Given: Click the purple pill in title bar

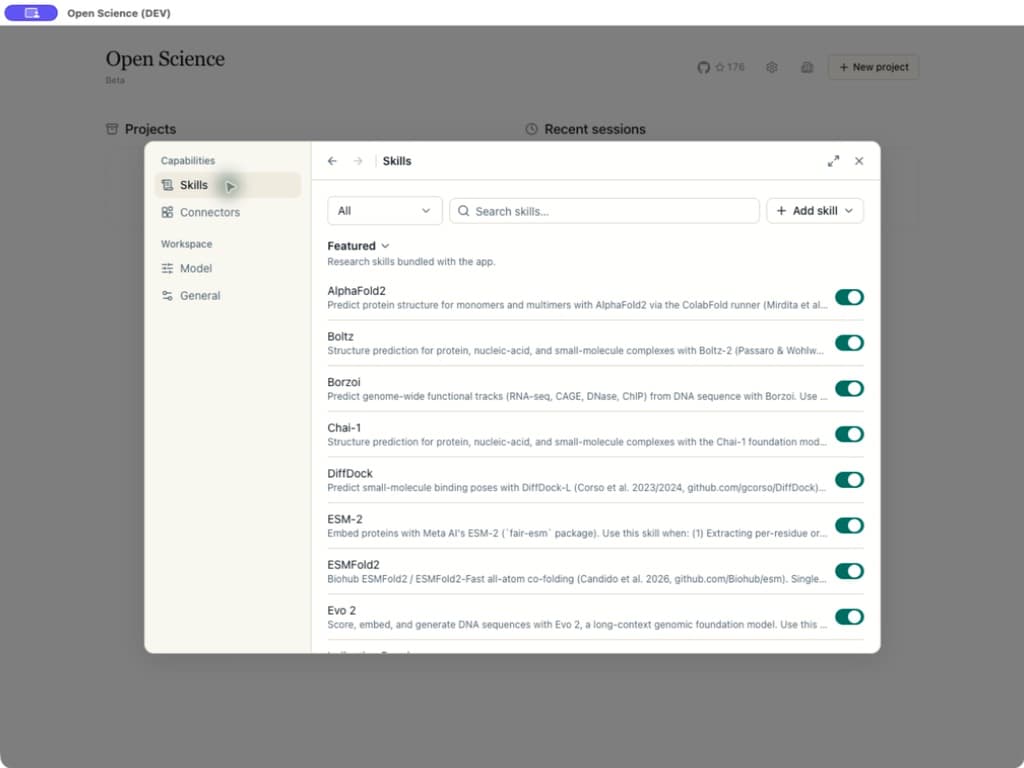Looking at the screenshot, I should pos(31,13).
